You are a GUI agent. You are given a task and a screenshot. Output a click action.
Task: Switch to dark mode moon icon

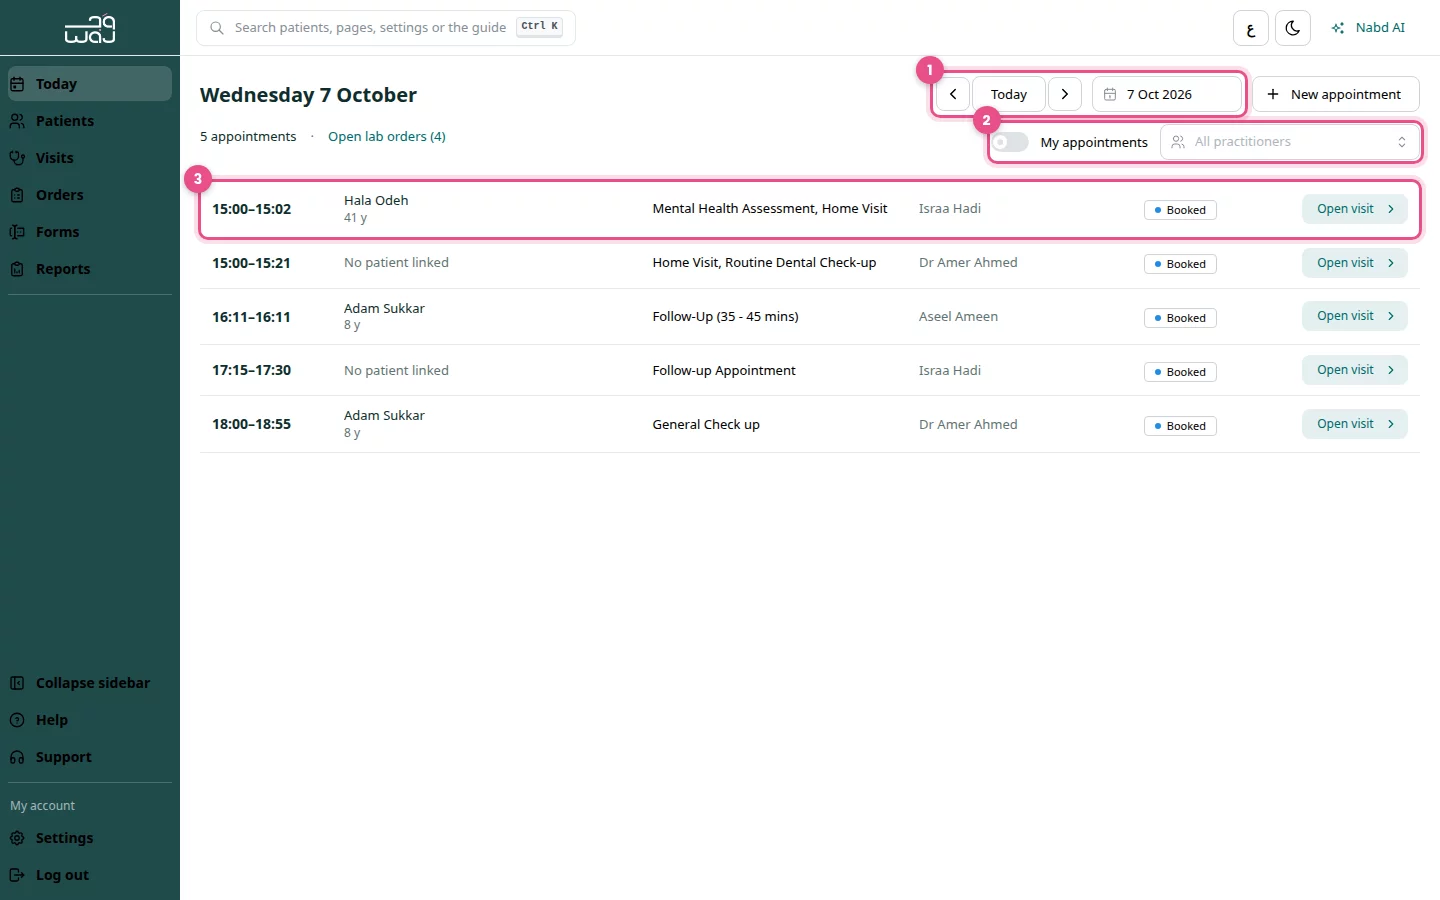pyautogui.click(x=1293, y=28)
